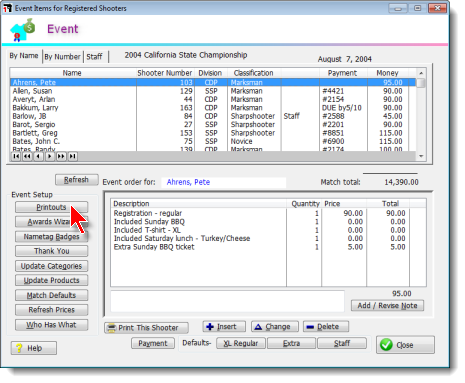Image resolution: width=465 pixels, height=383 pixels.
Task: Step to previous record arrow
Action: tap(39, 156)
